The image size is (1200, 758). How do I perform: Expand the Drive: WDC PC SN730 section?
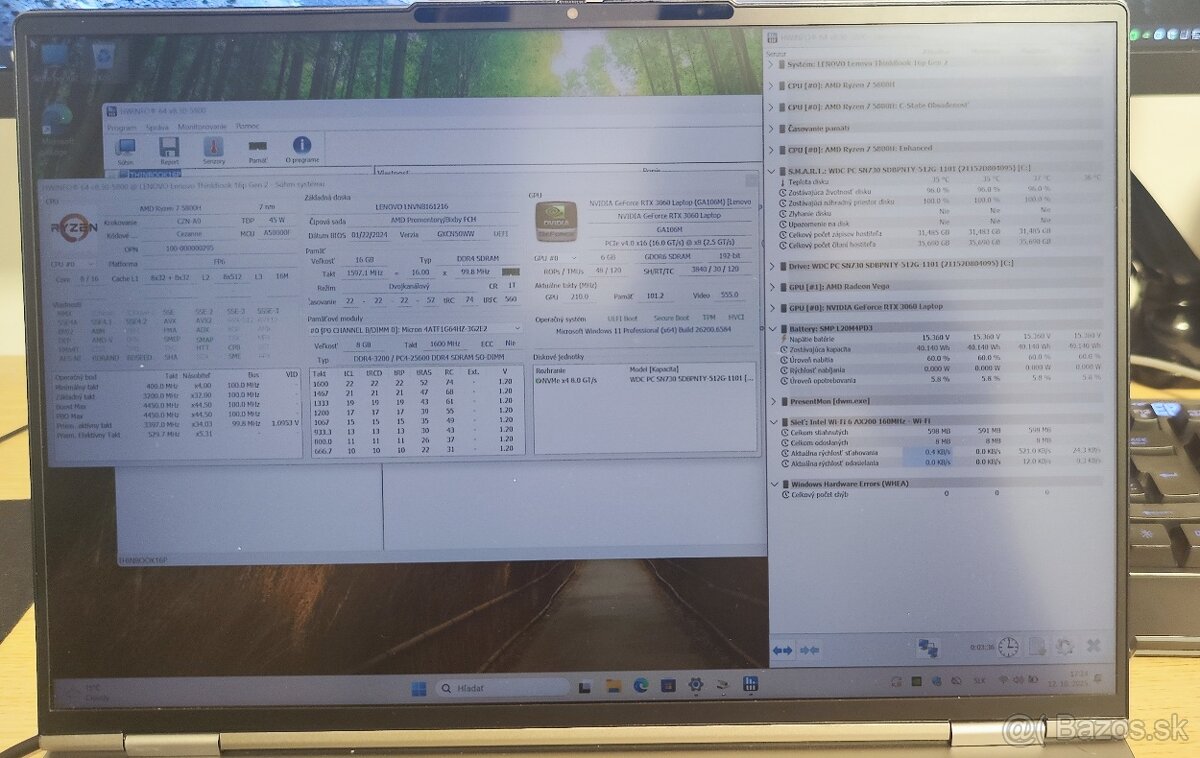click(x=772, y=264)
